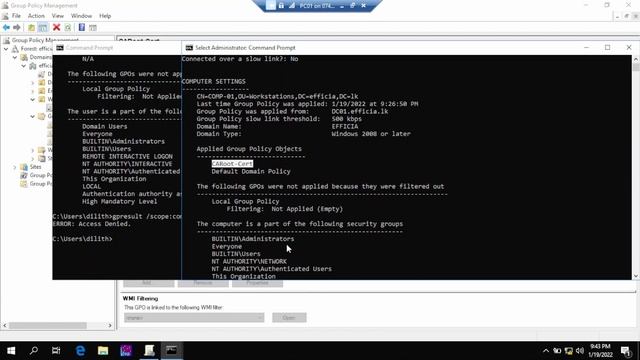The height and width of the screenshot is (360, 640).
Task: Click Properties button under security filtering
Action: click(x=257, y=283)
